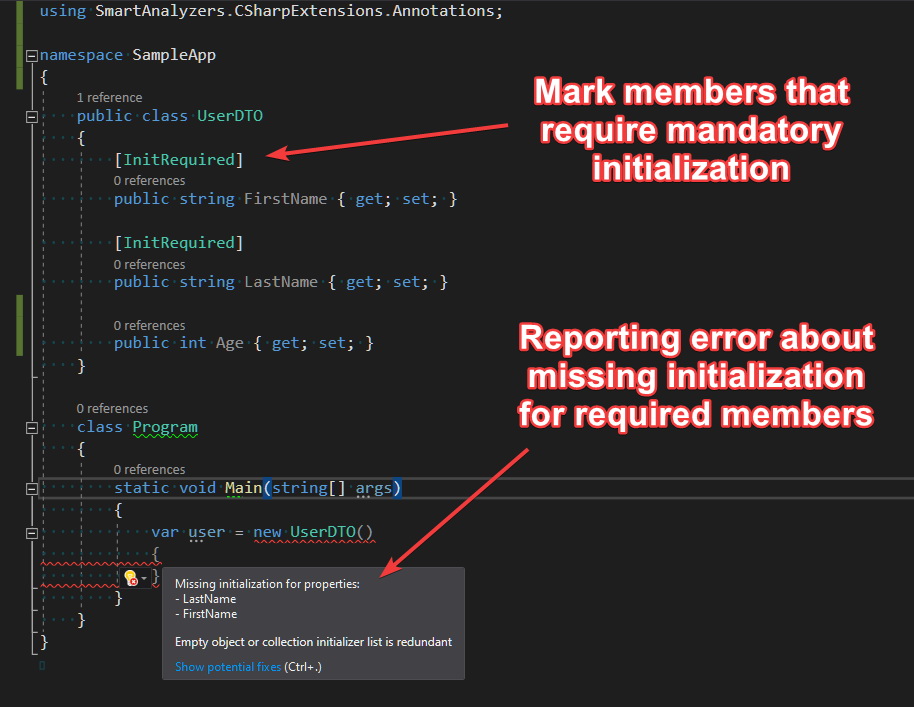The width and height of the screenshot is (914, 707).
Task: Click 'Show potential fixes' link
Action: (228, 666)
